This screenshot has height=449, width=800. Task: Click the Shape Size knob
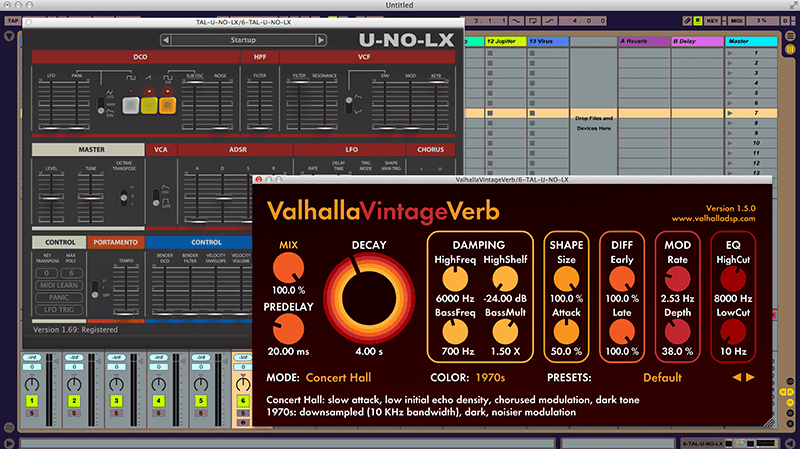566,279
